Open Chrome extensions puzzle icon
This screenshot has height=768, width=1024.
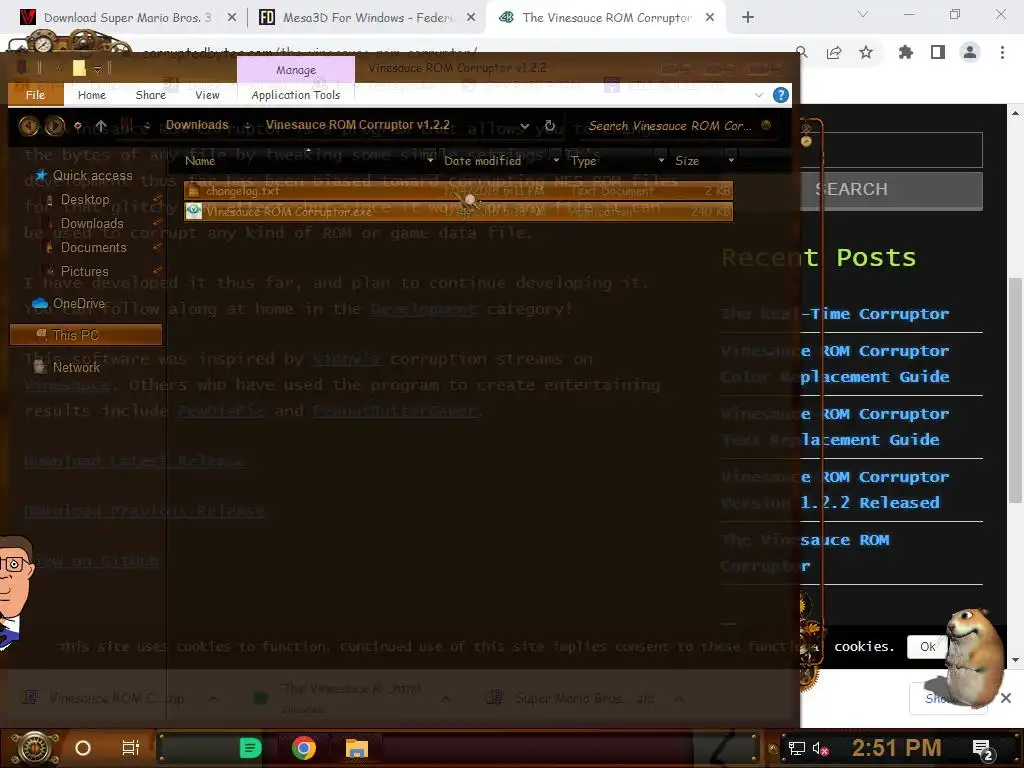(906, 52)
